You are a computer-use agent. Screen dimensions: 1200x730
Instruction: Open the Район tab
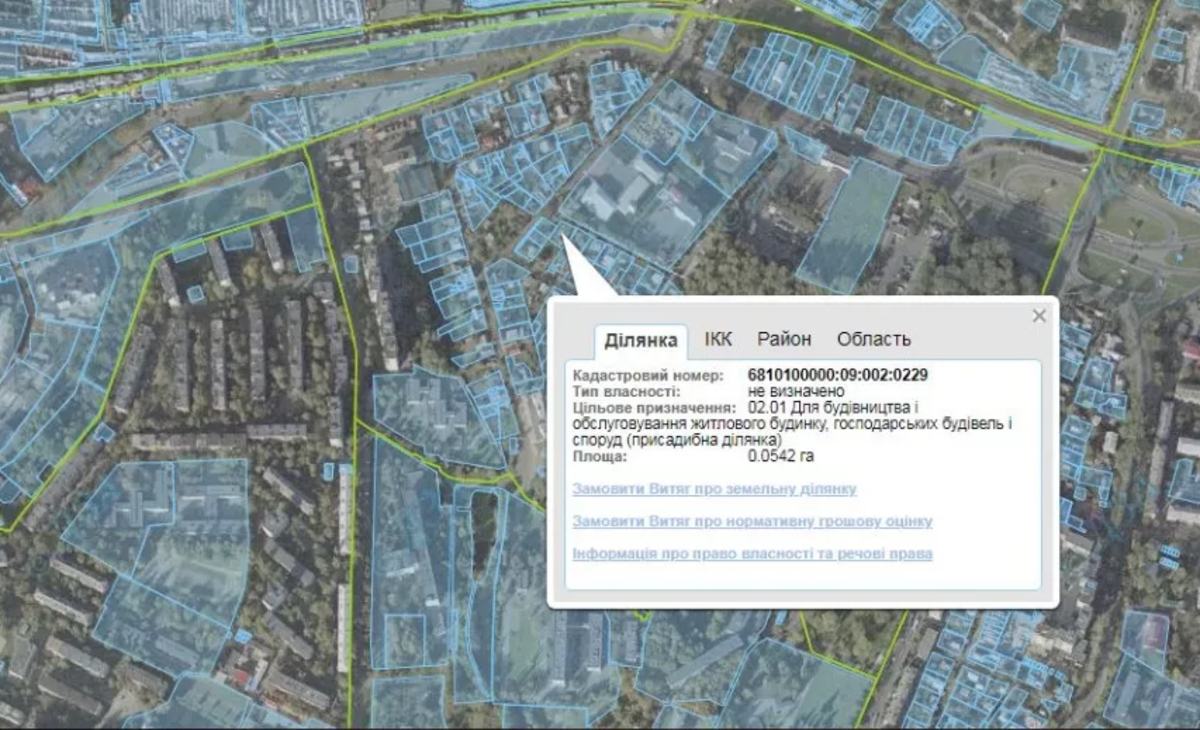(x=784, y=339)
